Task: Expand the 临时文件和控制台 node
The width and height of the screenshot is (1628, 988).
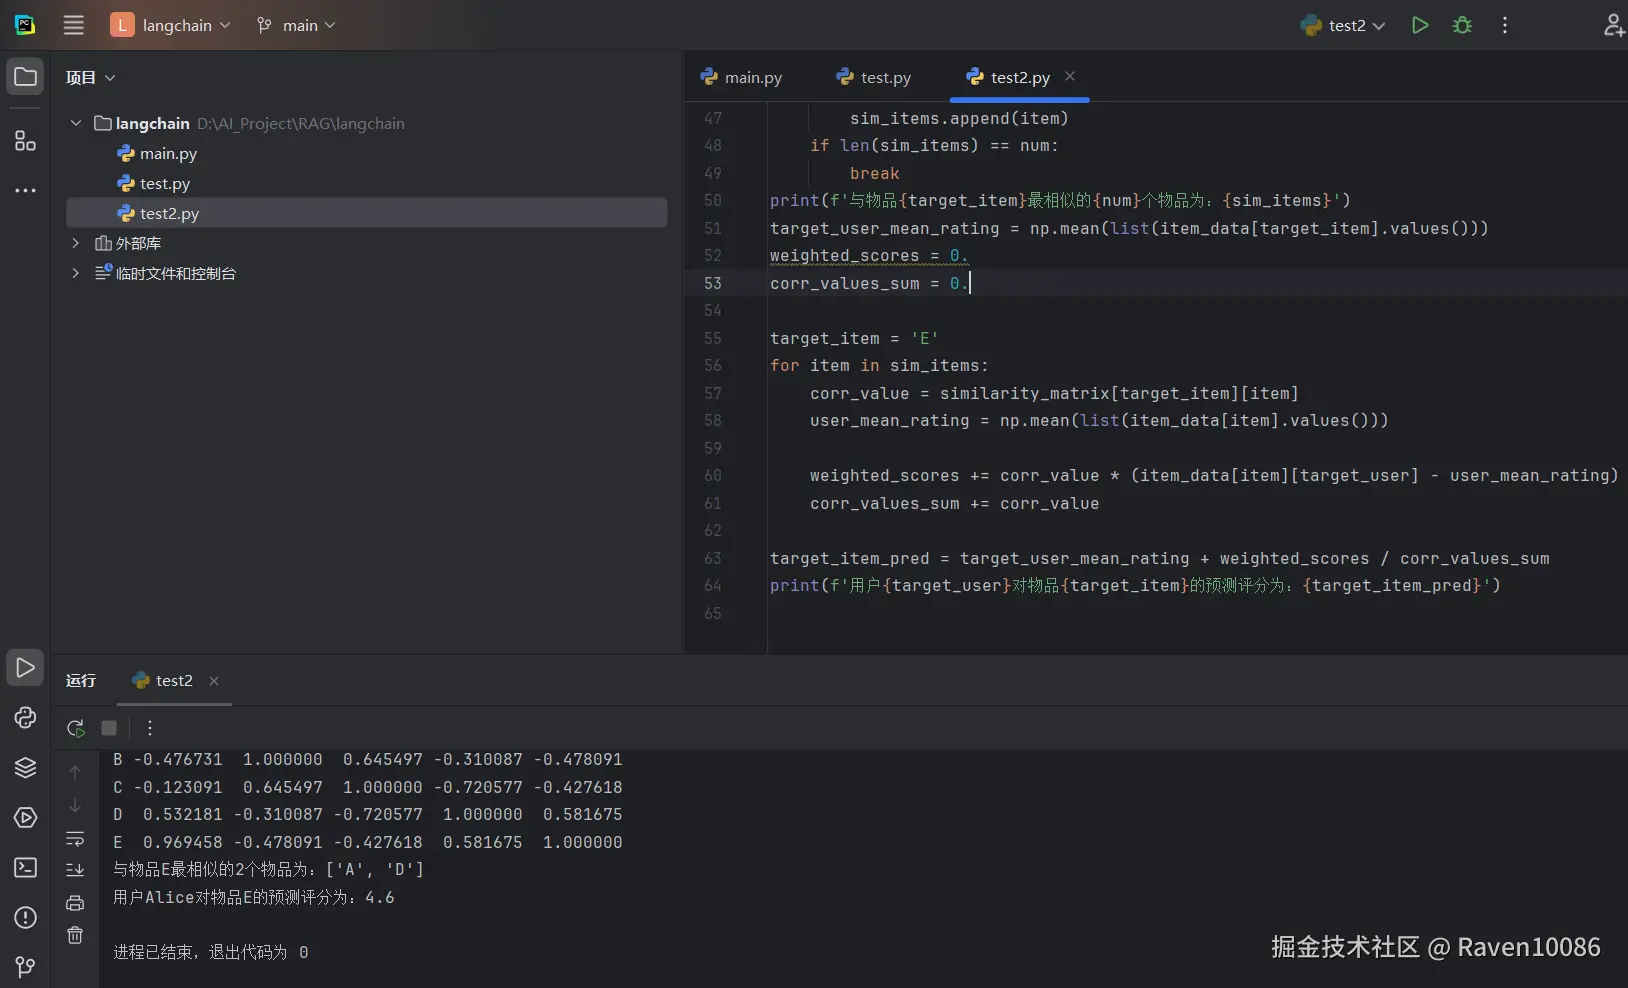Action: 76,273
